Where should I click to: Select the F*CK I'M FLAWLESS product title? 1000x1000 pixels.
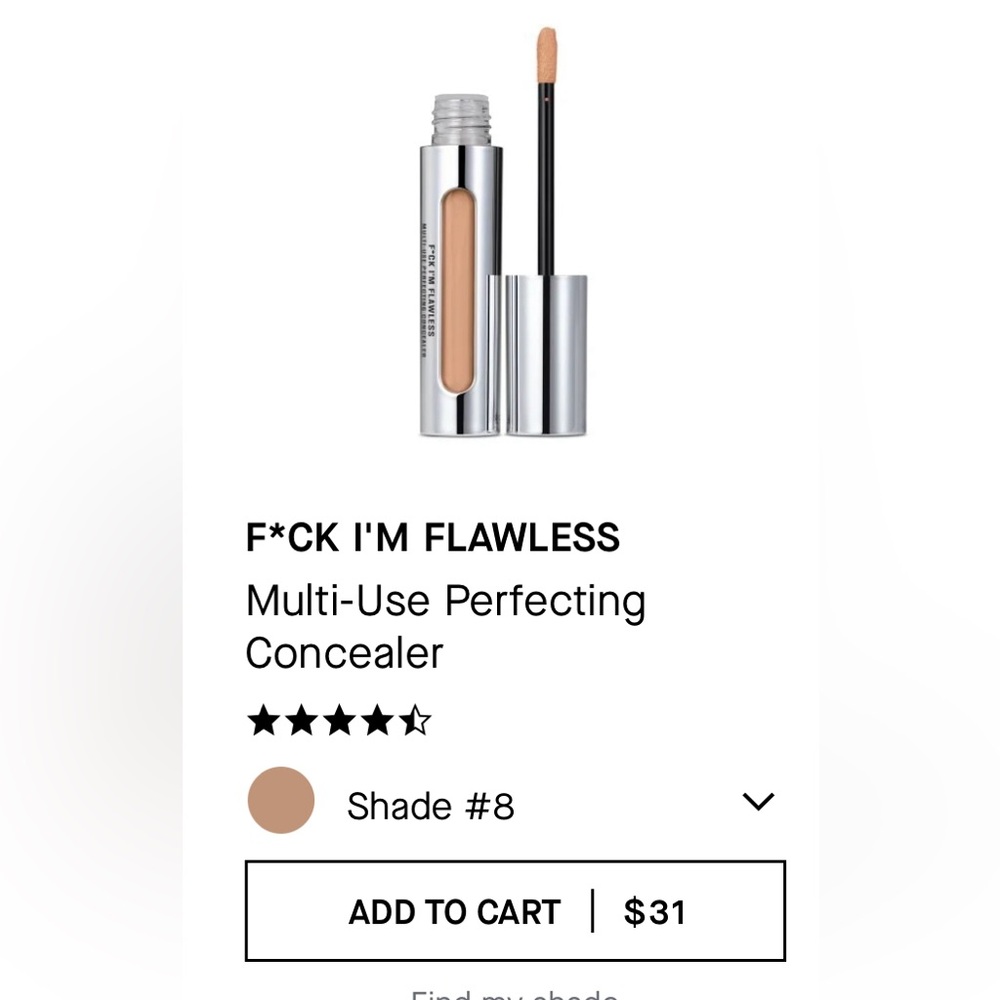tap(433, 538)
